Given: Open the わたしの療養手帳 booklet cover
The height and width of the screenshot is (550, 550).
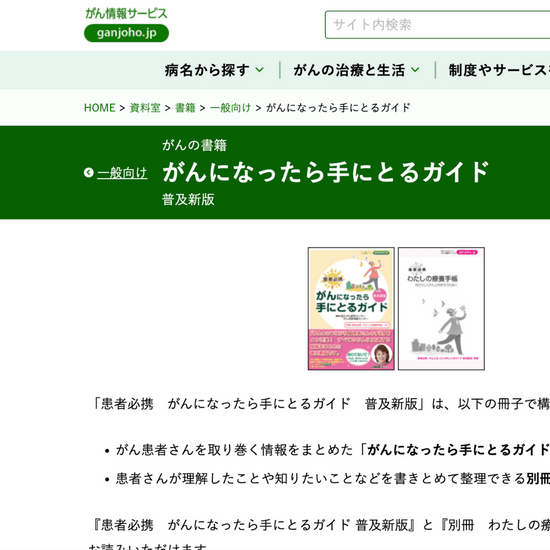Looking at the screenshot, I should [x=441, y=309].
